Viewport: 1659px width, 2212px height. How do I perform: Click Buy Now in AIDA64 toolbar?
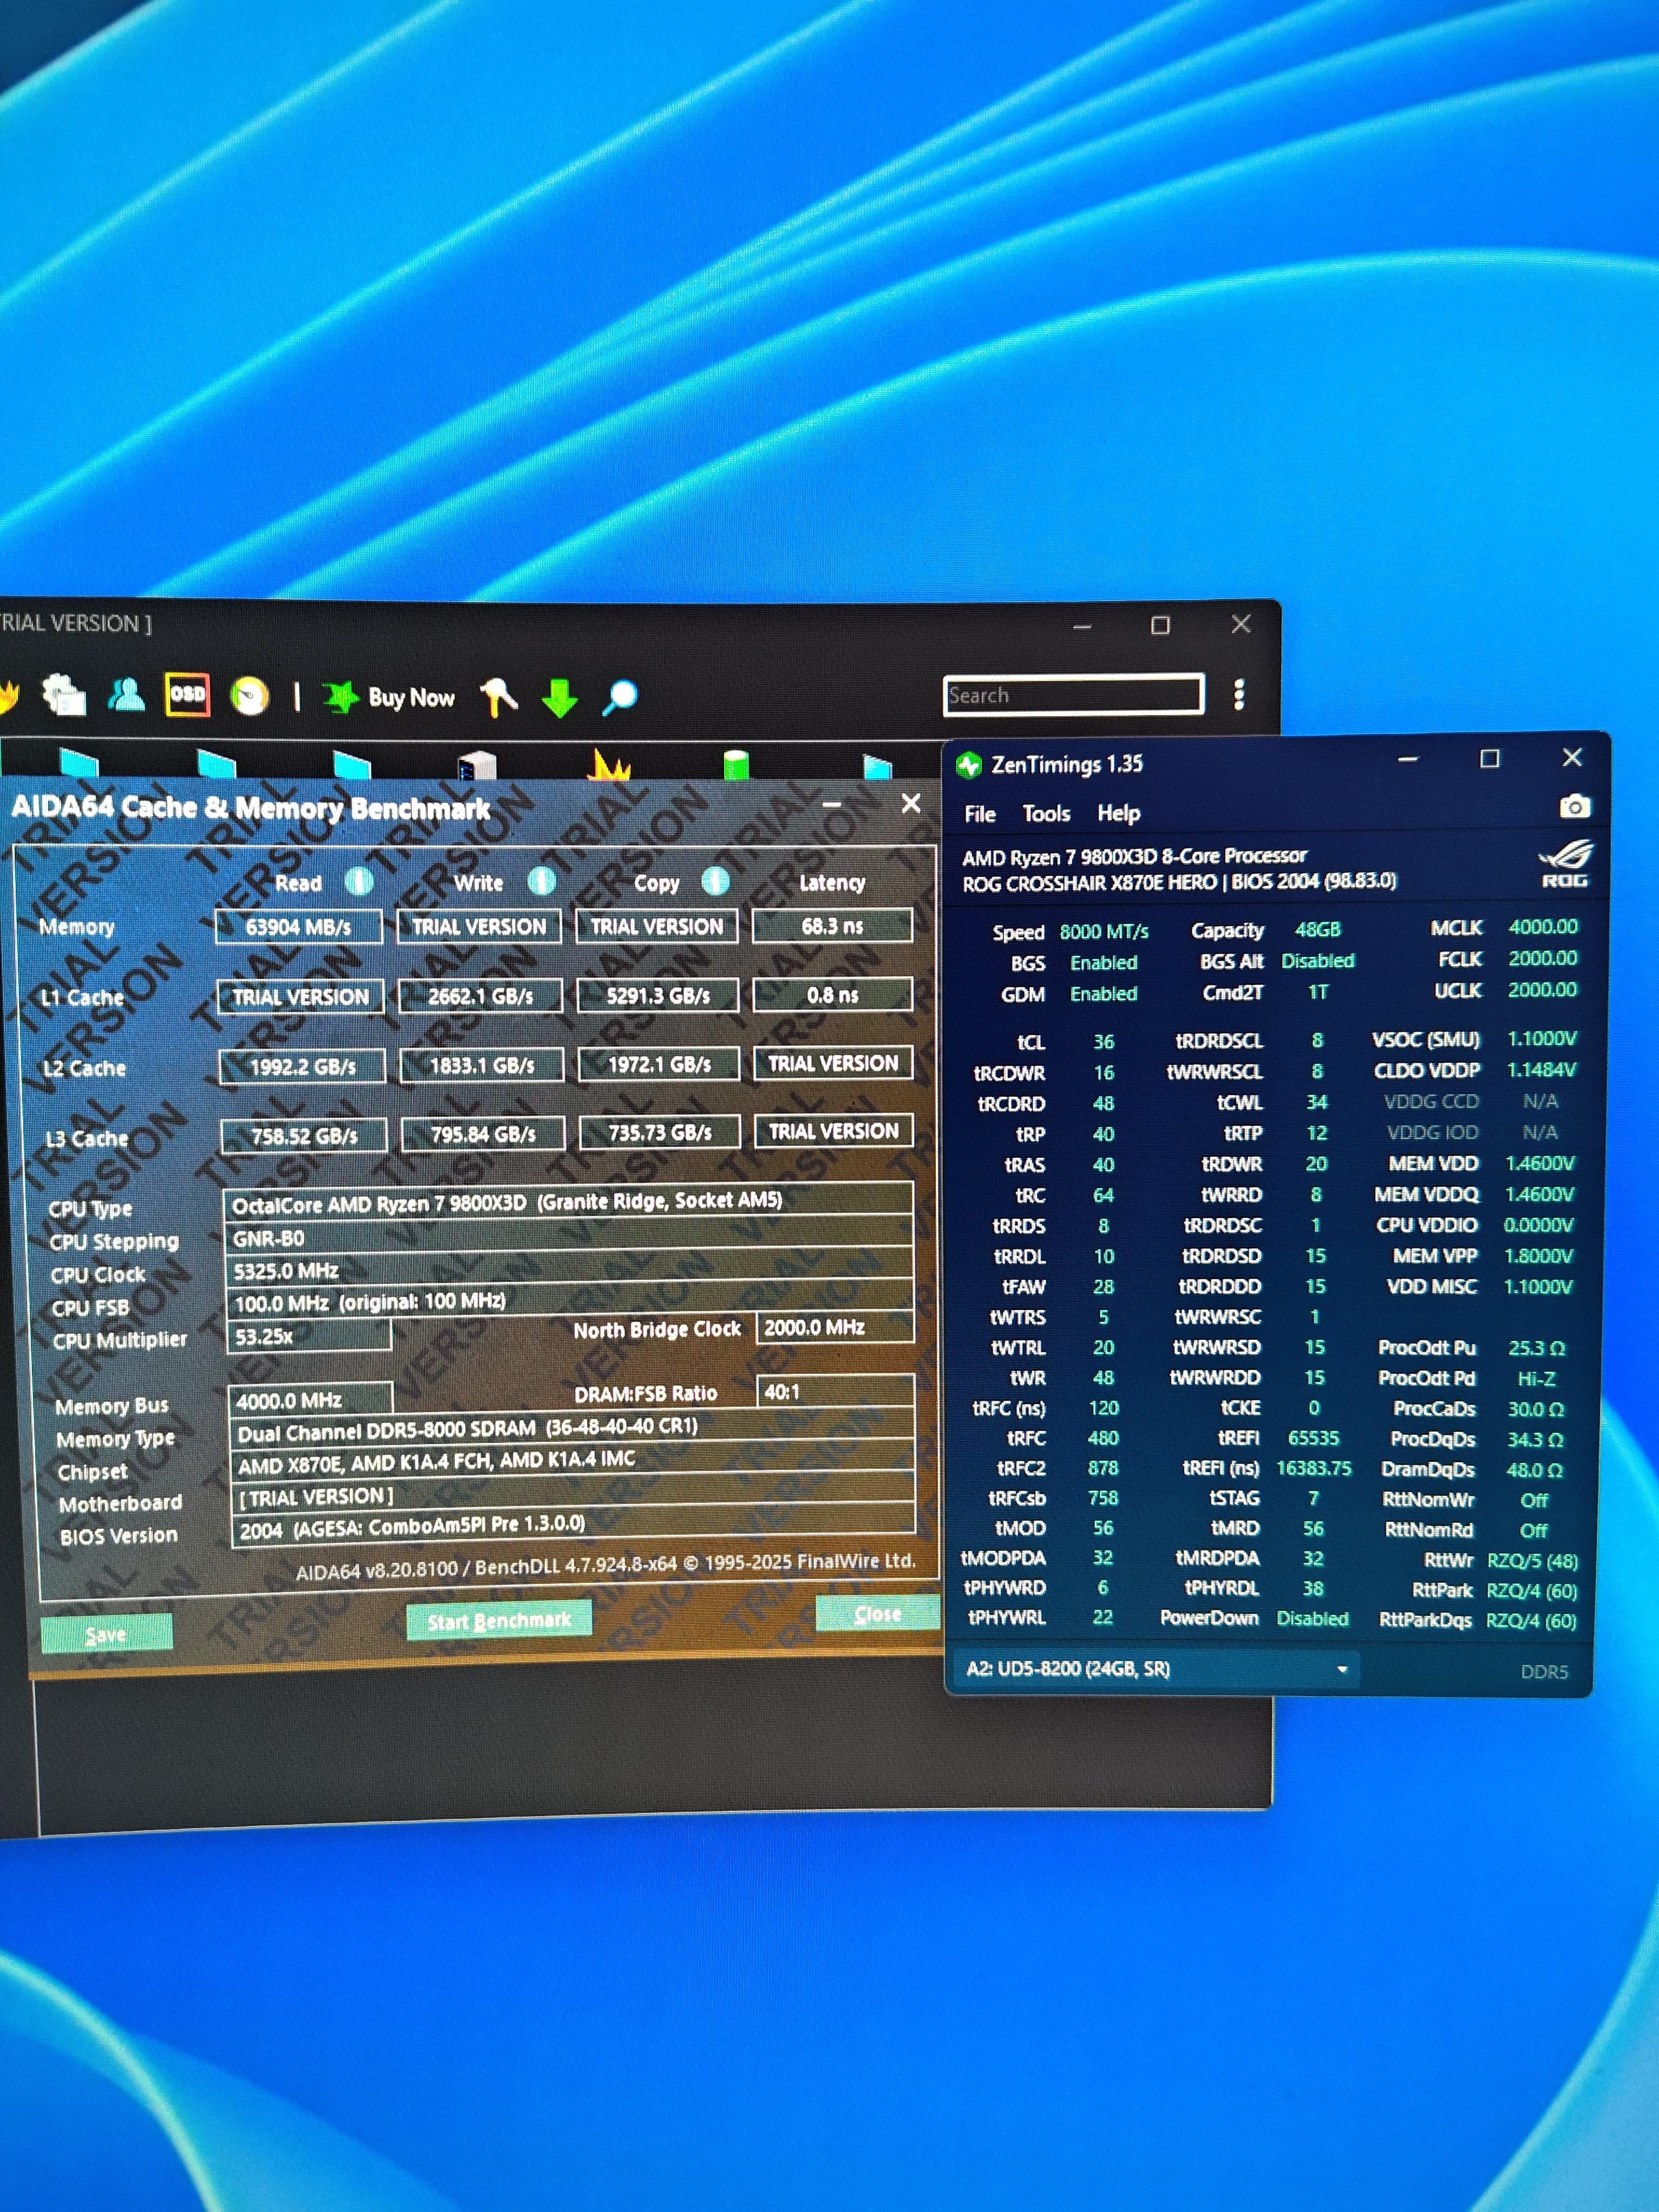coord(410,697)
